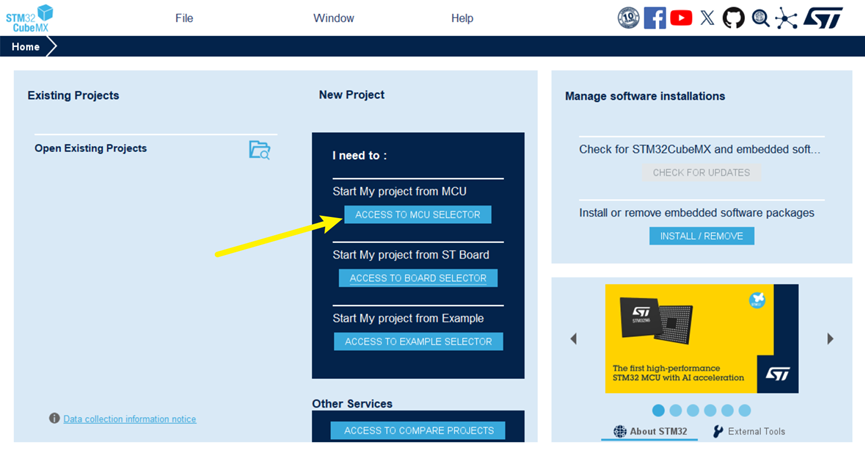Open the Window menu
865x456 pixels.
(334, 18)
